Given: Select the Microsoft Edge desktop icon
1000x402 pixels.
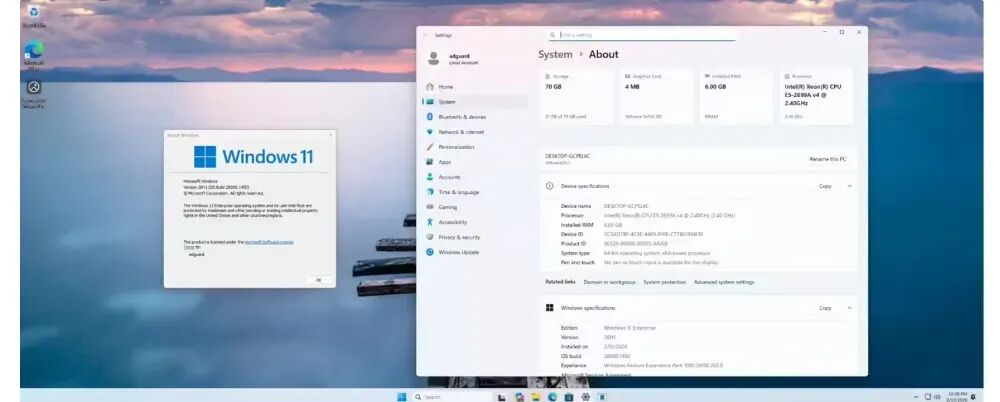Looking at the screenshot, I should (x=34, y=54).
